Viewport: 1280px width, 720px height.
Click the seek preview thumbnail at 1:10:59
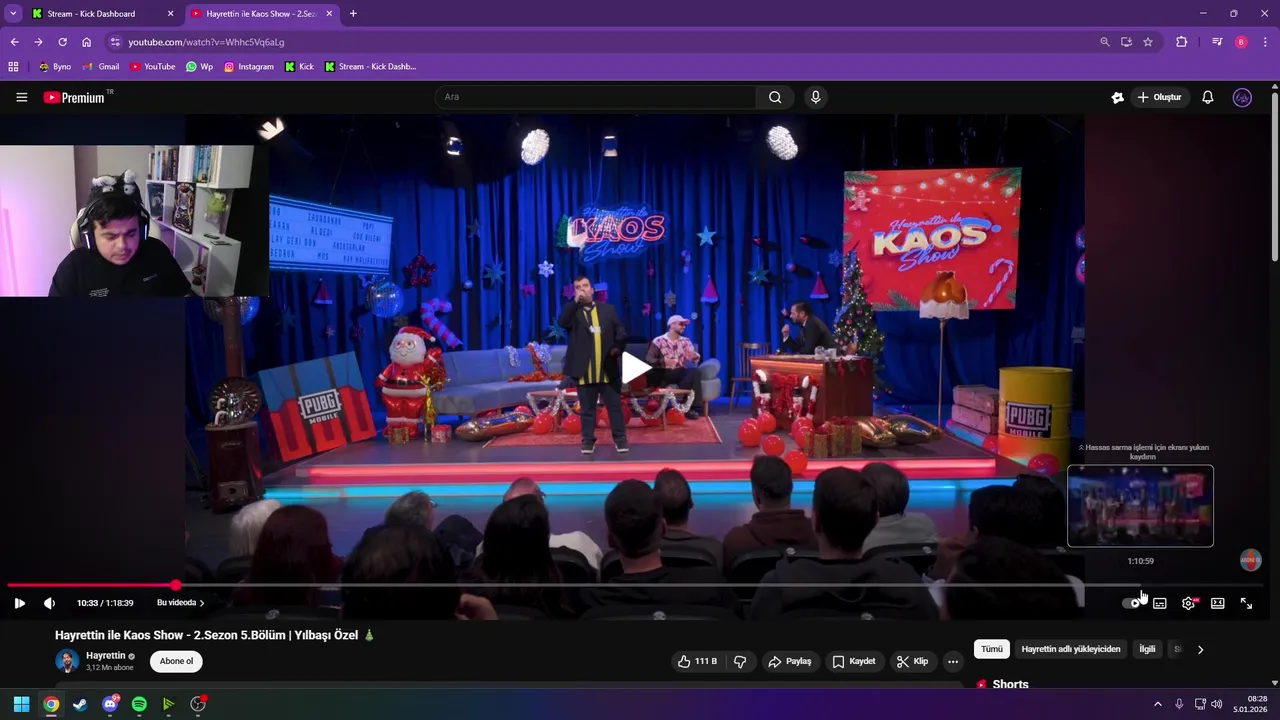point(1140,506)
